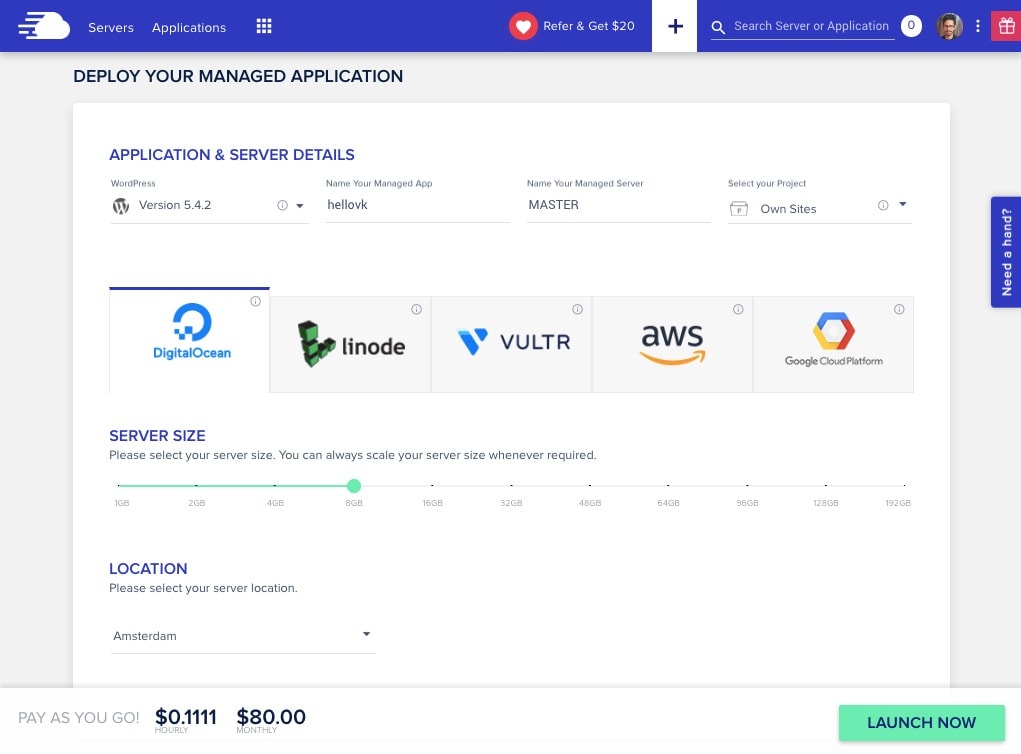Select the Linode provider tab
The width and height of the screenshot is (1021, 754).
point(350,344)
